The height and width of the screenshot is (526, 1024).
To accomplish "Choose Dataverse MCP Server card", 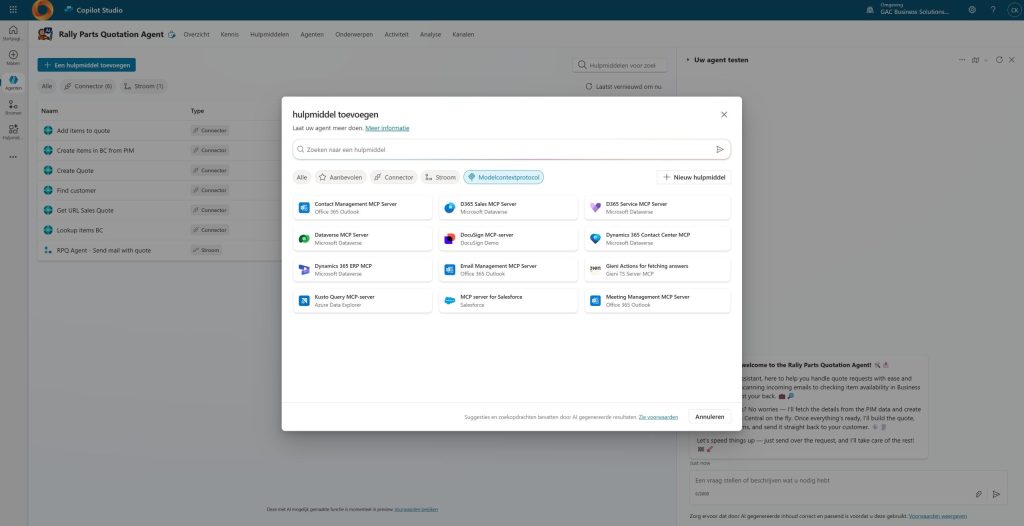I will pyautogui.click(x=362, y=238).
